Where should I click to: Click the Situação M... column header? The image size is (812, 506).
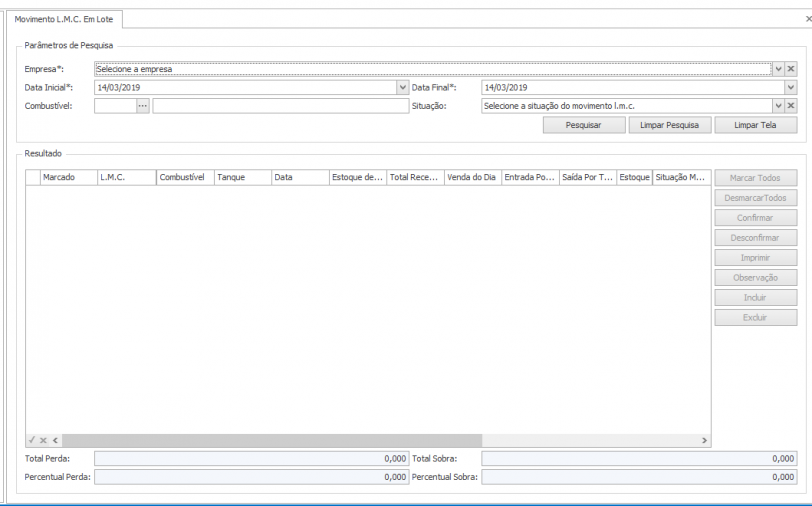coord(682,177)
